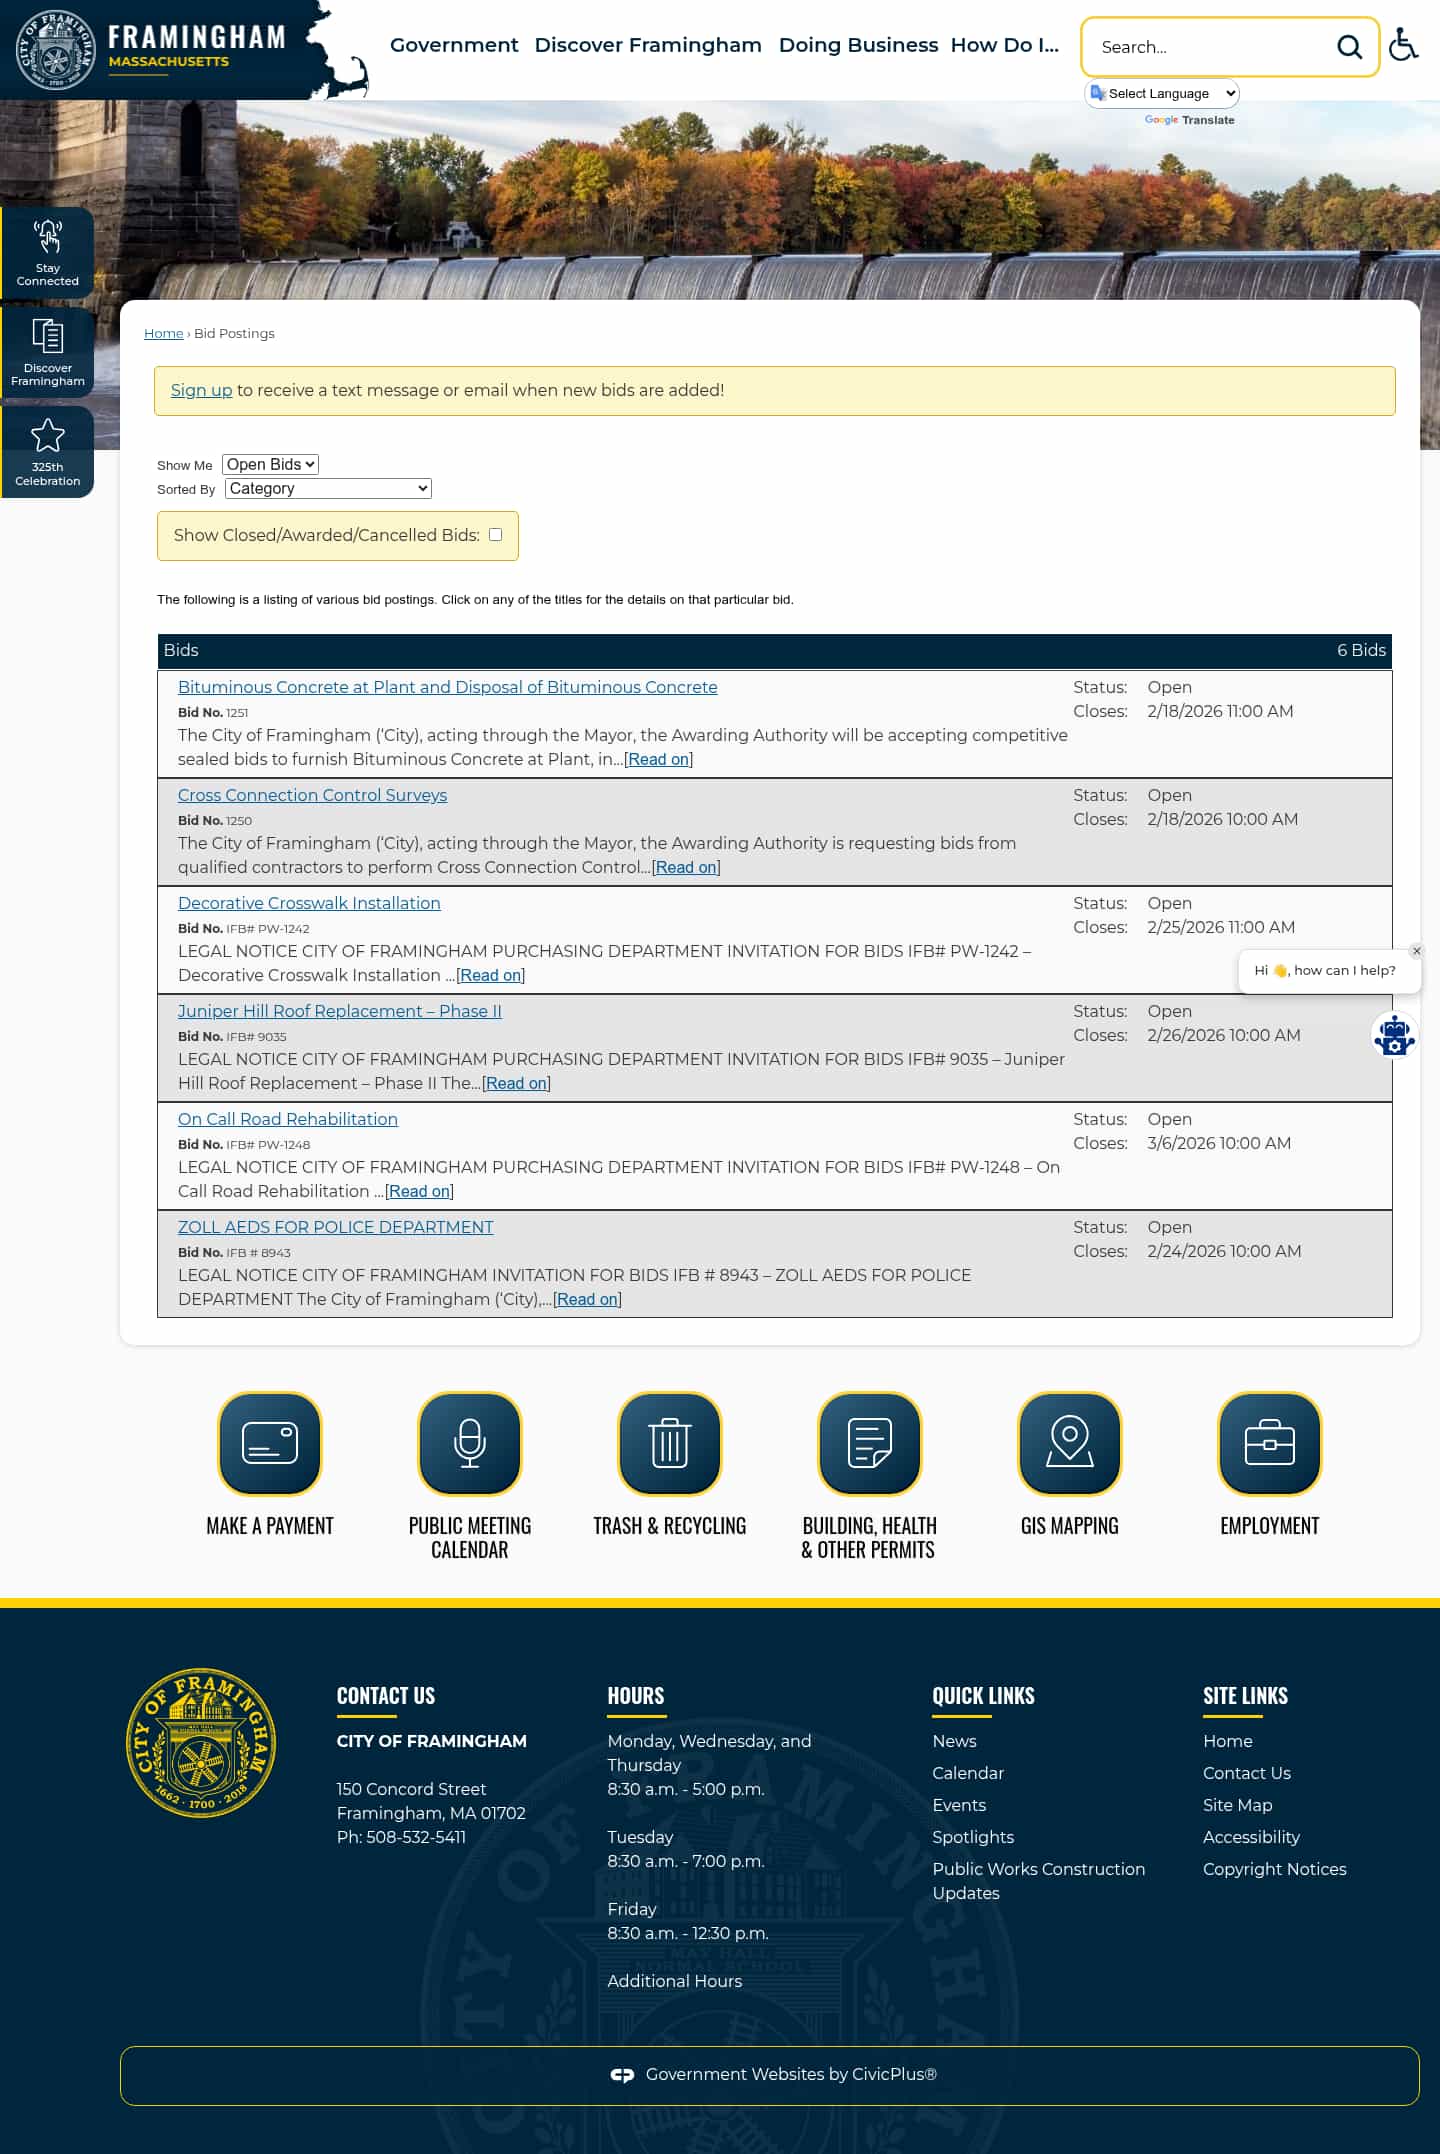1440x2154 pixels.
Task: Click the search magnifier icon
Action: coord(1349,47)
